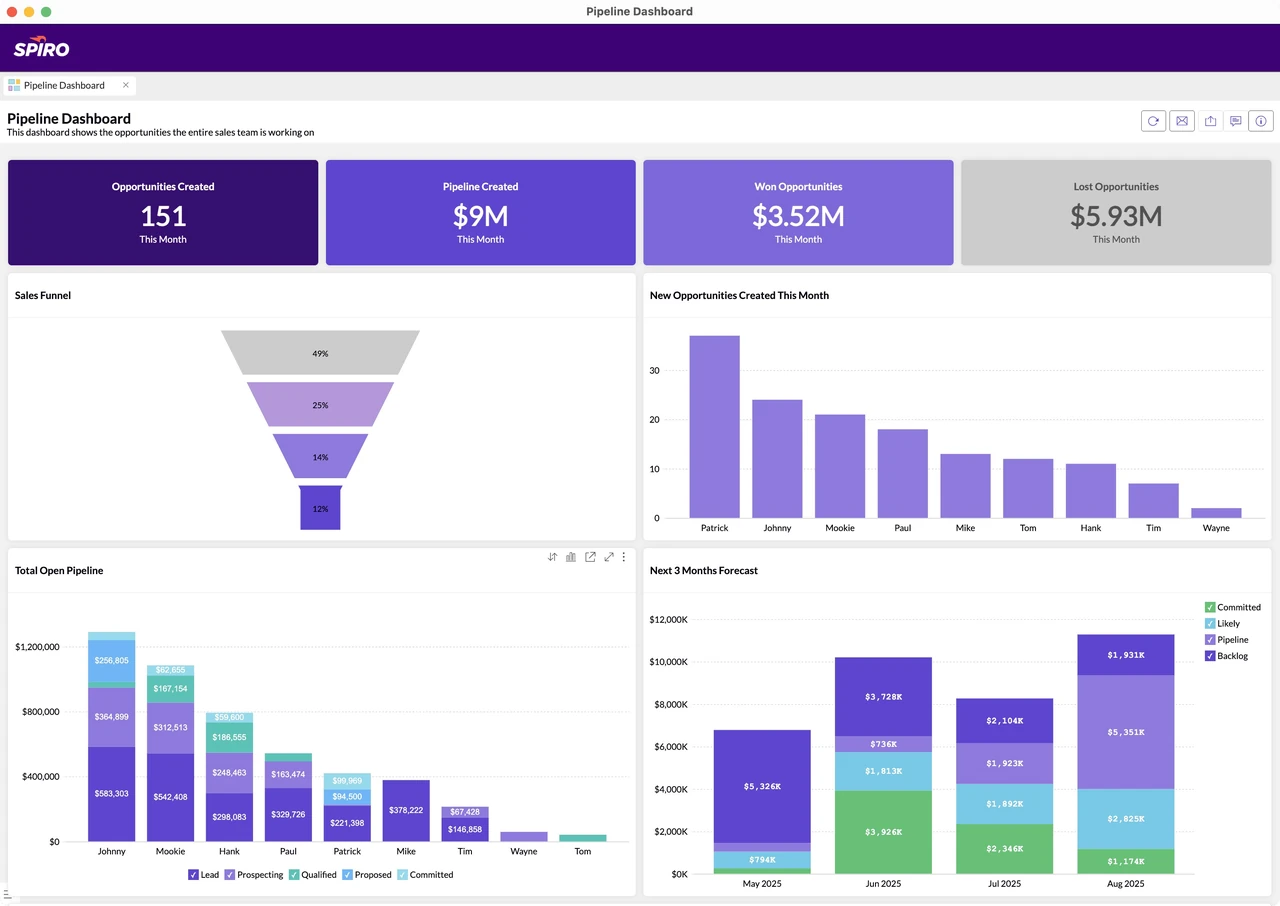
Task: Select Patrick's bar in New Opportunities chart
Action: [714, 427]
